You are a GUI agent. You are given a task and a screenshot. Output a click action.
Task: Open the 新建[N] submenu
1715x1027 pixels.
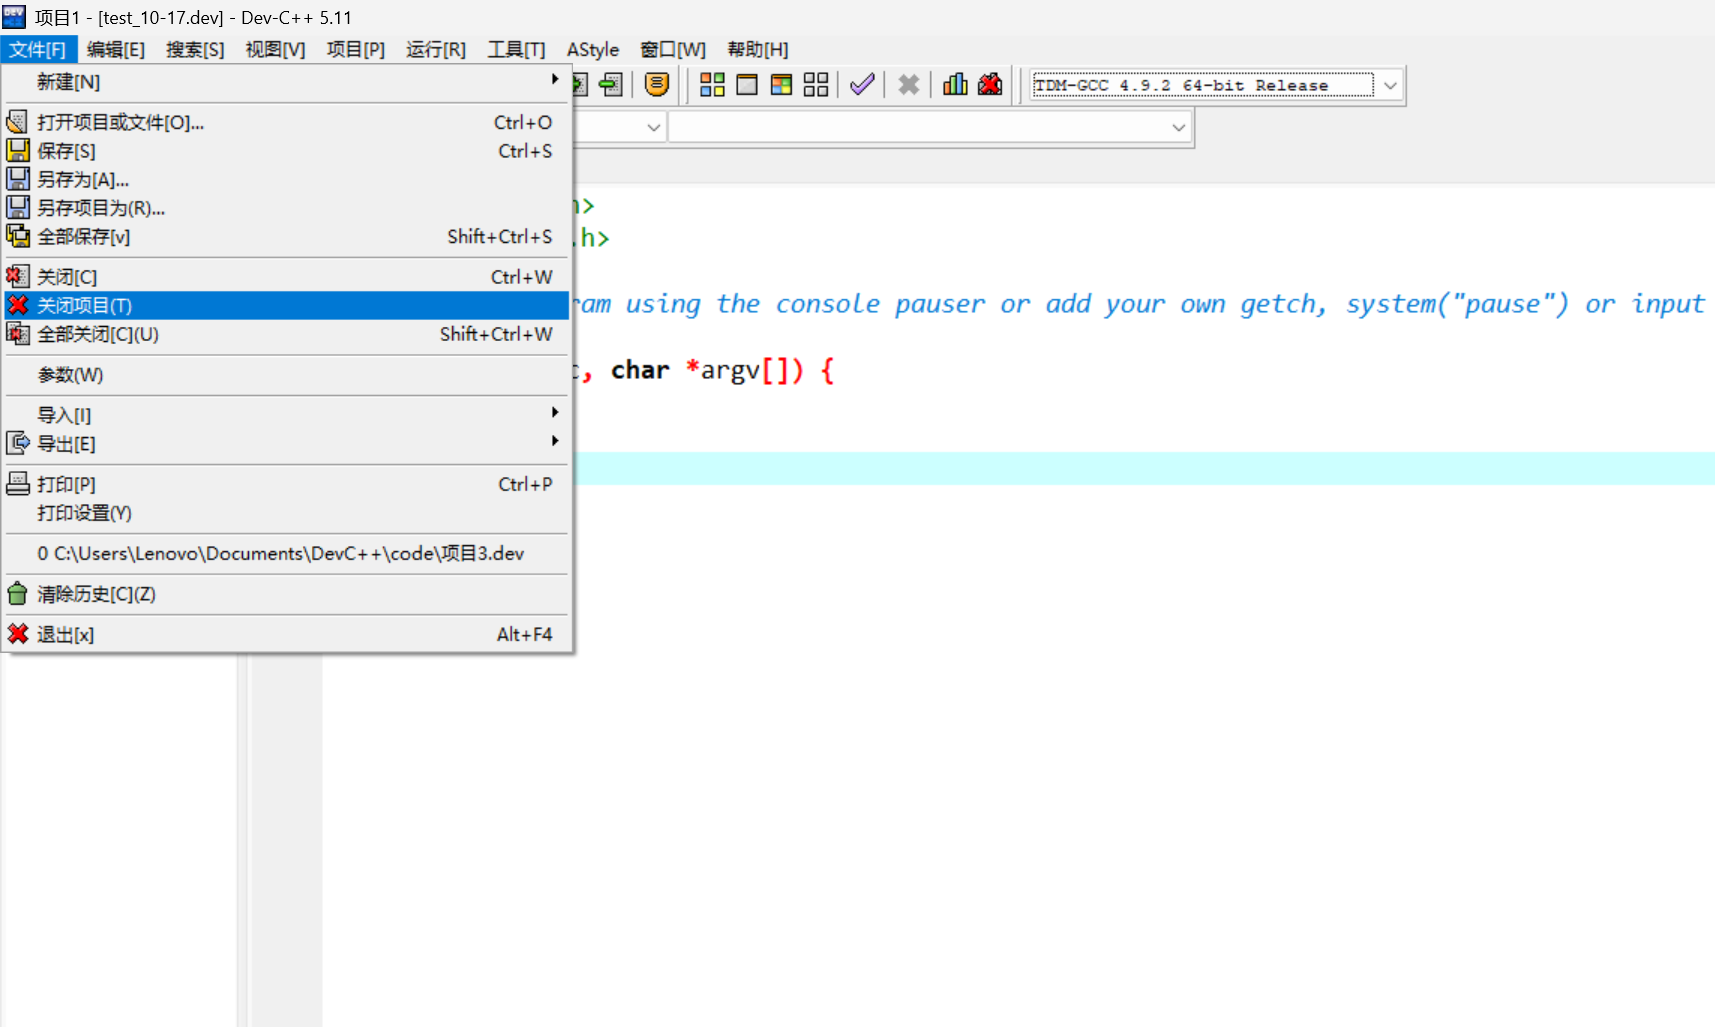coord(287,82)
